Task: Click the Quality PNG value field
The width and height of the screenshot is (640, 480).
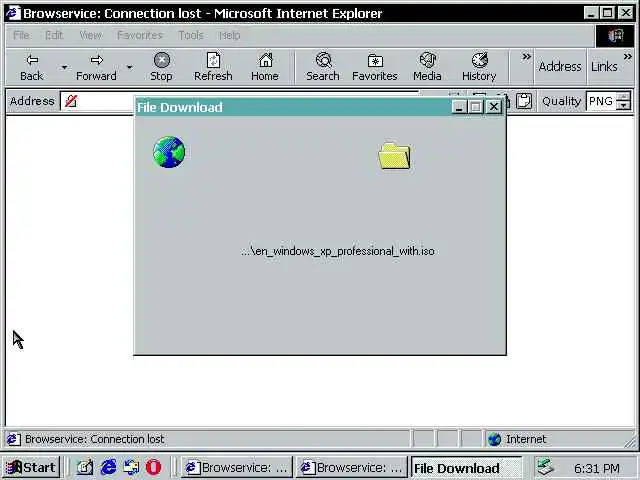Action: pyautogui.click(x=601, y=101)
